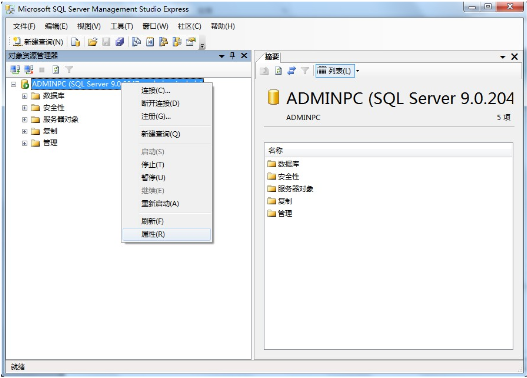Click the Disconnect icon in Object Explorer toolbar
Image resolution: width=527 pixels, height=378 pixels.
click(29, 70)
